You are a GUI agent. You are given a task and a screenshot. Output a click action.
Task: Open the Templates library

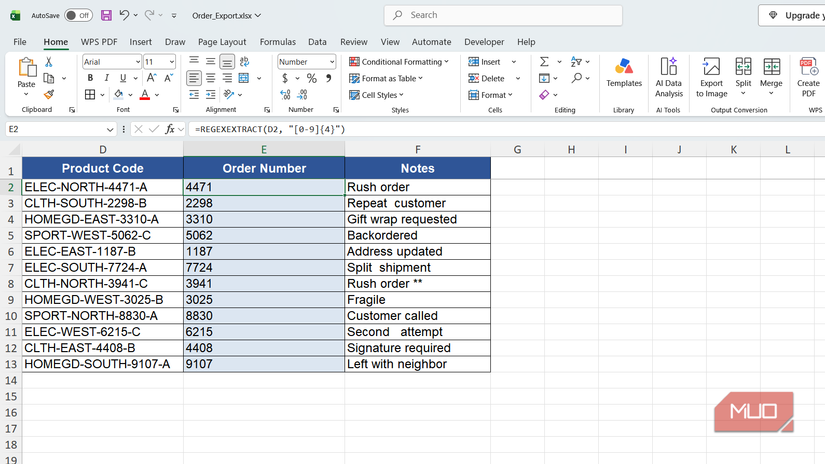pos(624,73)
